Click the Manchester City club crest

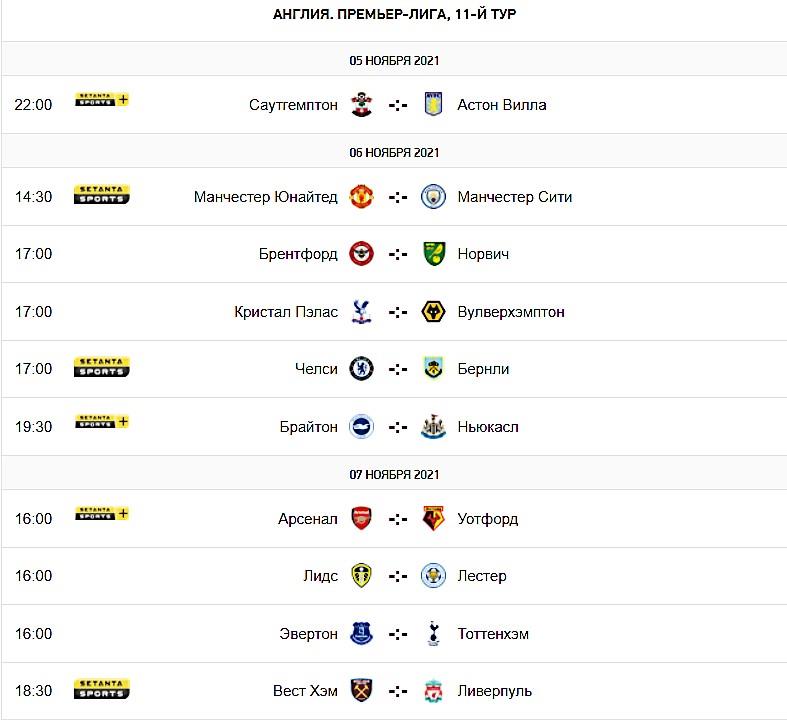click(433, 197)
